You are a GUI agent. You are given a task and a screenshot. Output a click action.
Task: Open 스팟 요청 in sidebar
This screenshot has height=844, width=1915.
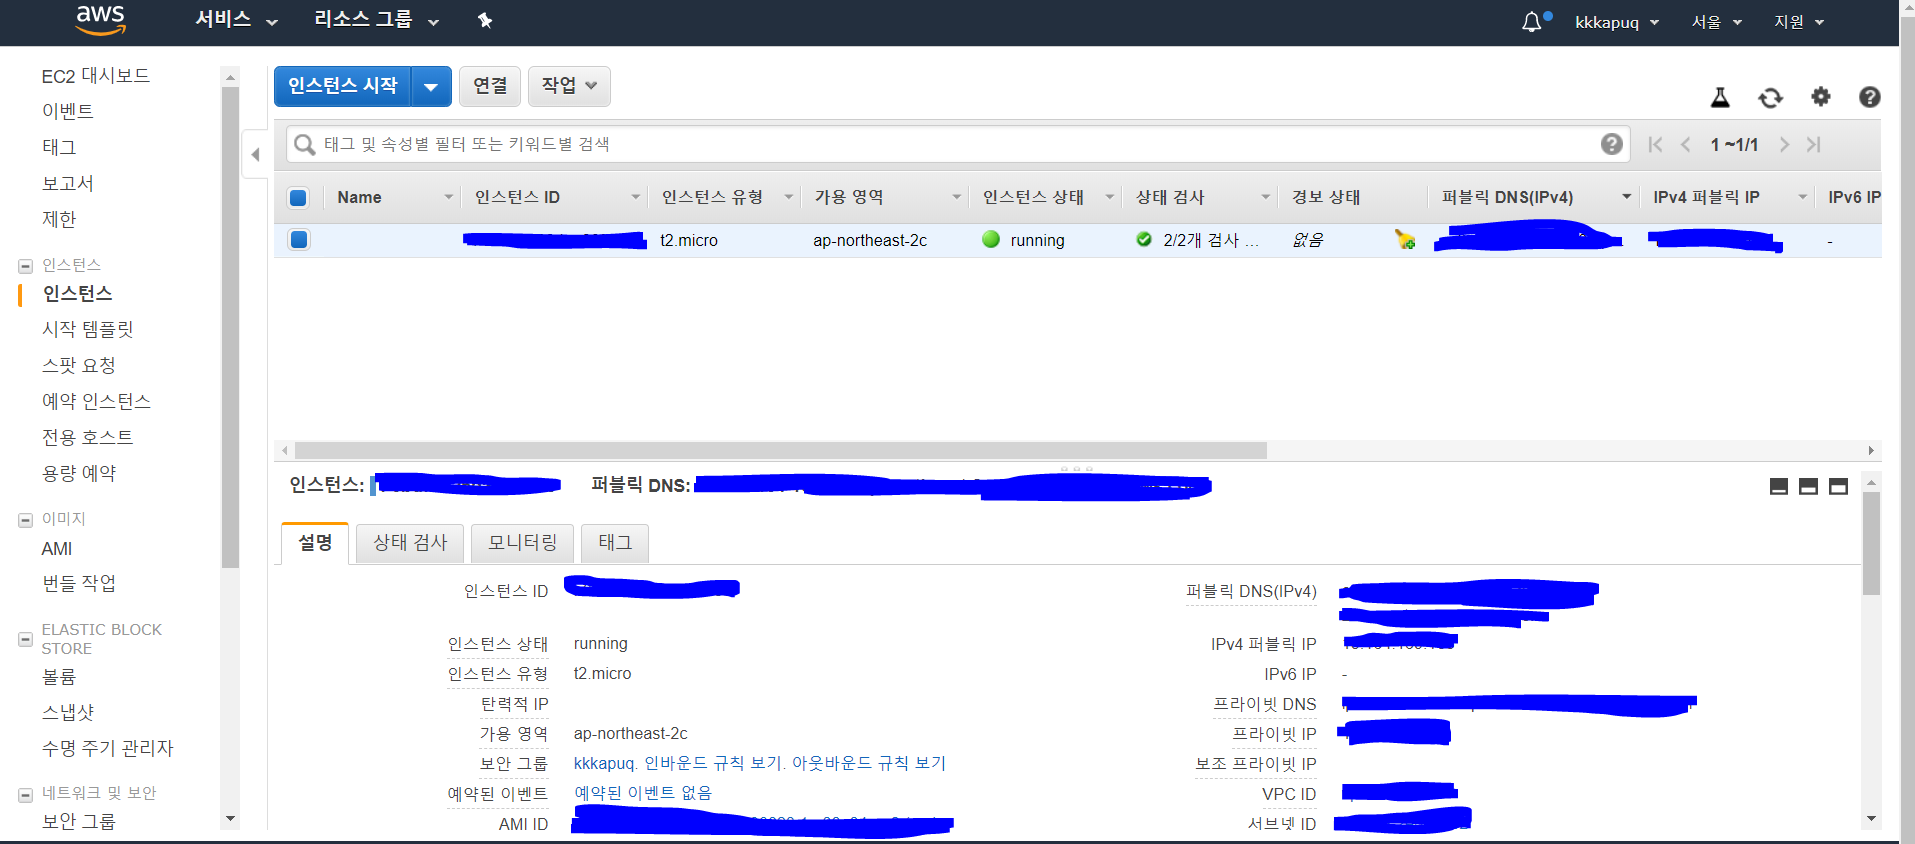pos(79,365)
